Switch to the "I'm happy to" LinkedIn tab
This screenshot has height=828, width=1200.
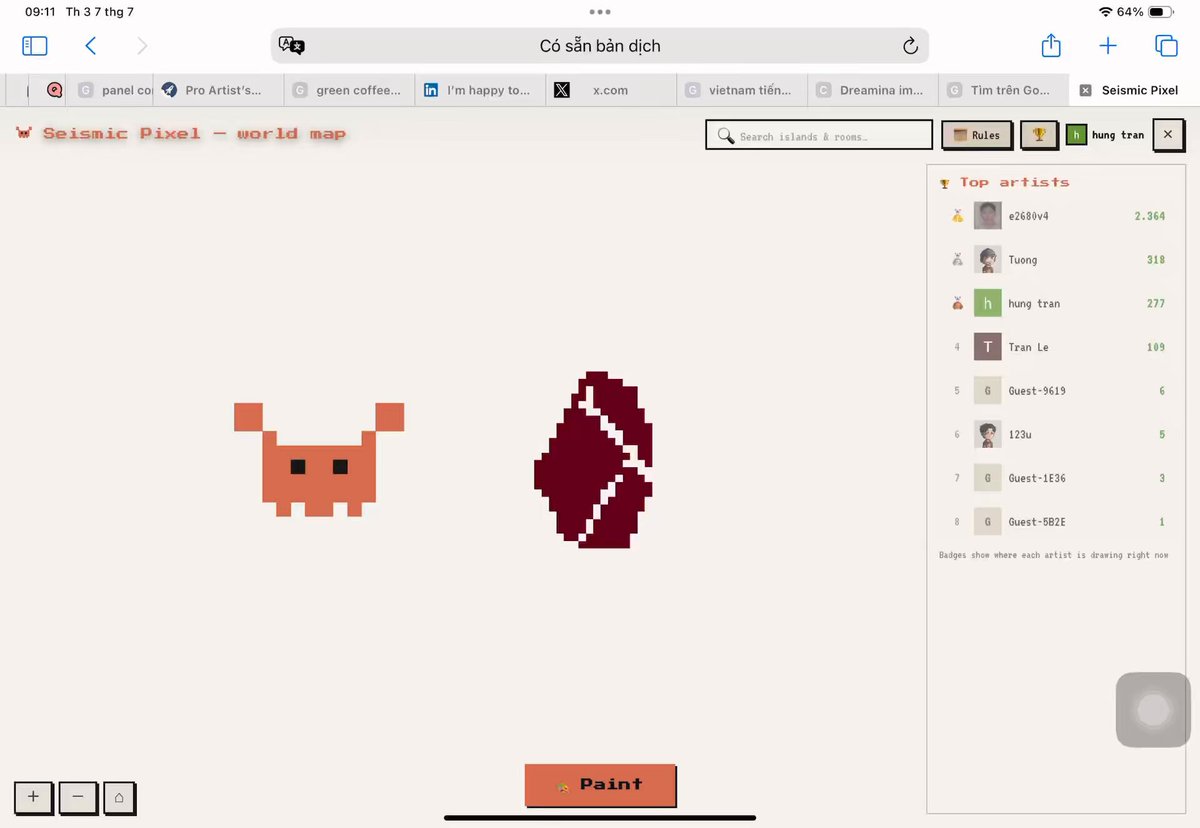click(481, 90)
